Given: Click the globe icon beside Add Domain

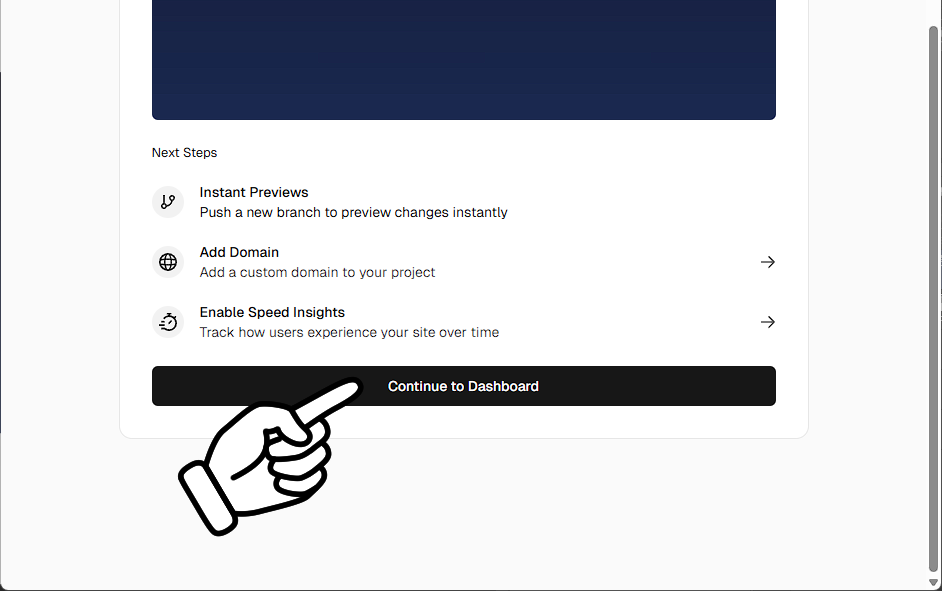Looking at the screenshot, I should click(168, 262).
